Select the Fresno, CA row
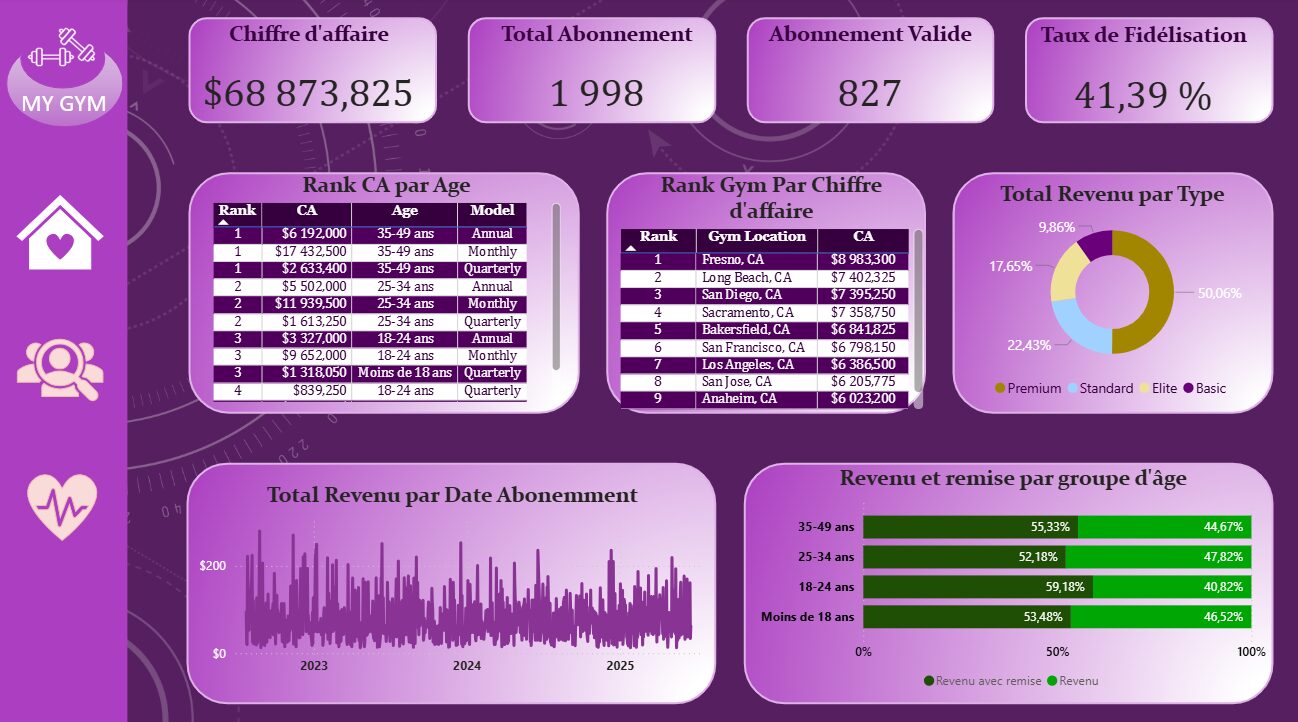Viewport: 1298px width, 722px height. coord(765,260)
